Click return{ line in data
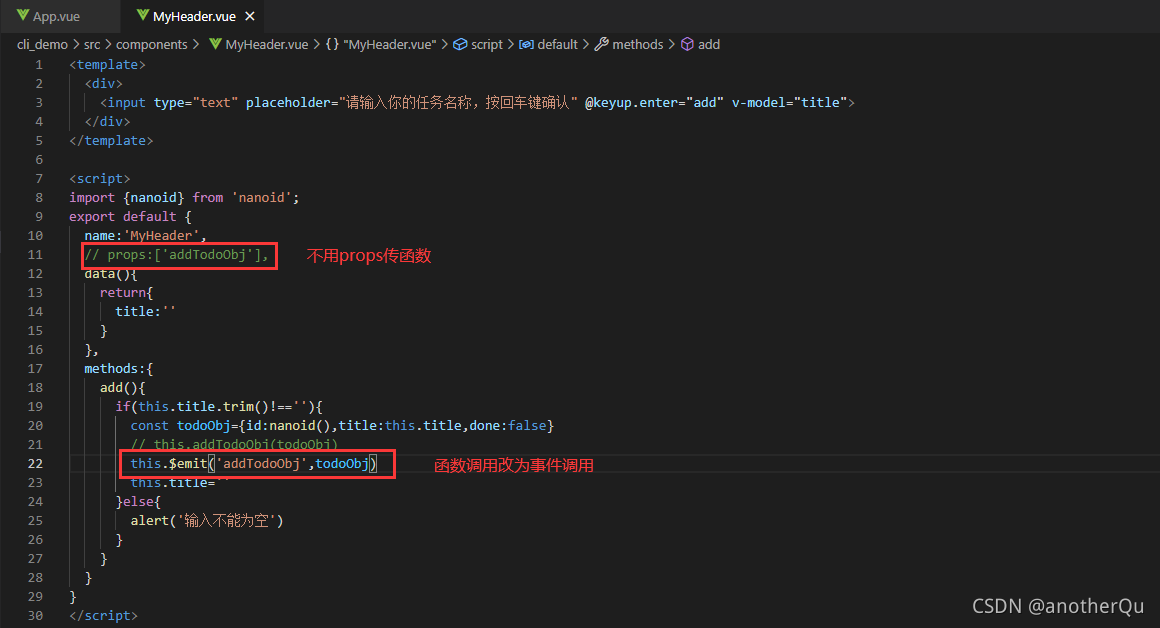The width and height of the screenshot is (1160, 628). pos(127,293)
